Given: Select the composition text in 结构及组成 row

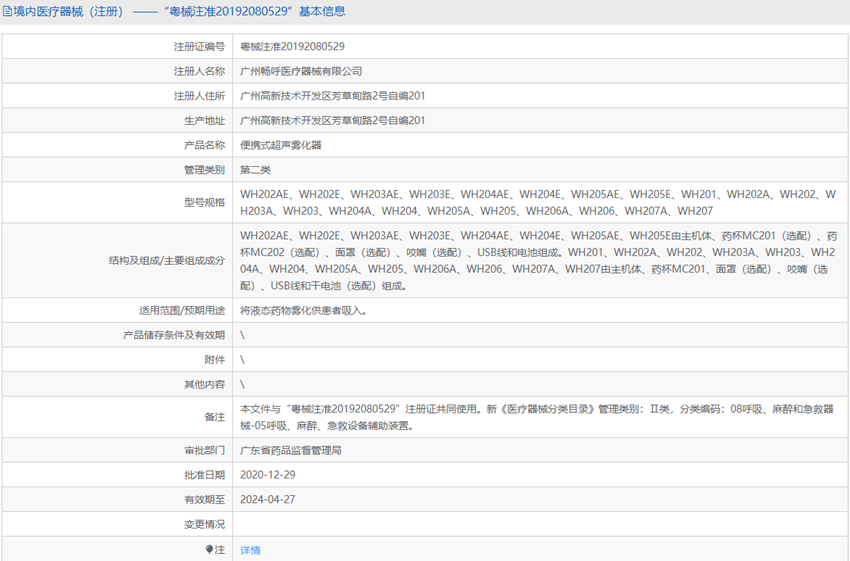Looking at the screenshot, I should [538, 261].
